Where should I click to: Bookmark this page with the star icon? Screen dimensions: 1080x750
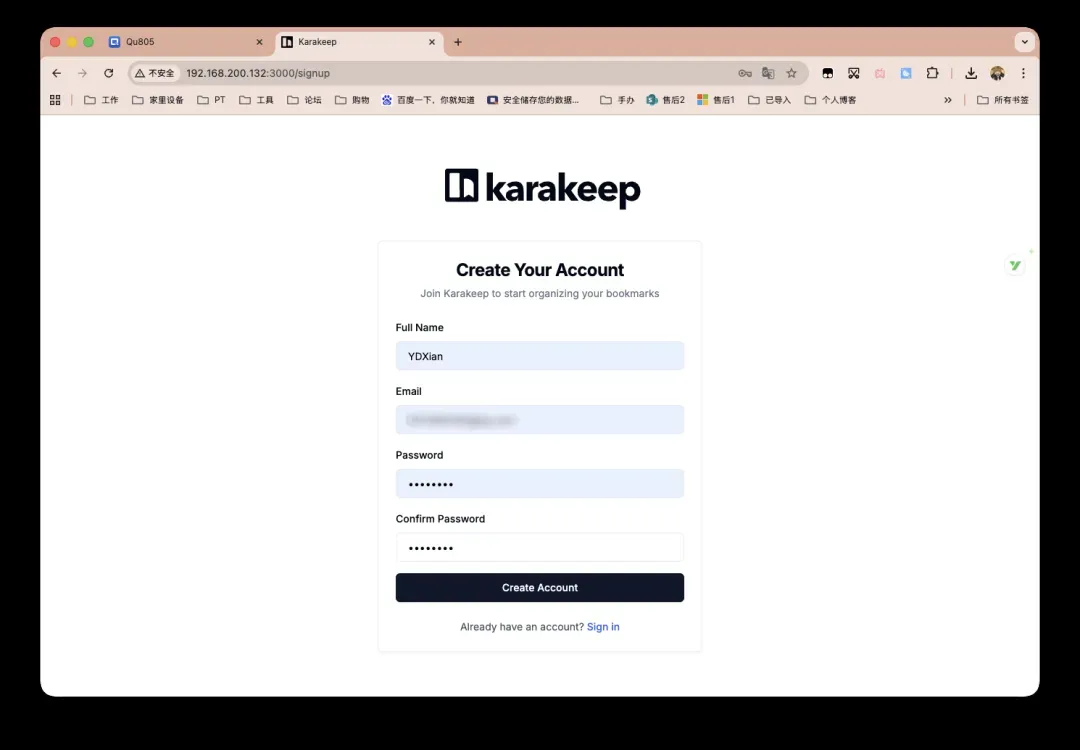(791, 73)
